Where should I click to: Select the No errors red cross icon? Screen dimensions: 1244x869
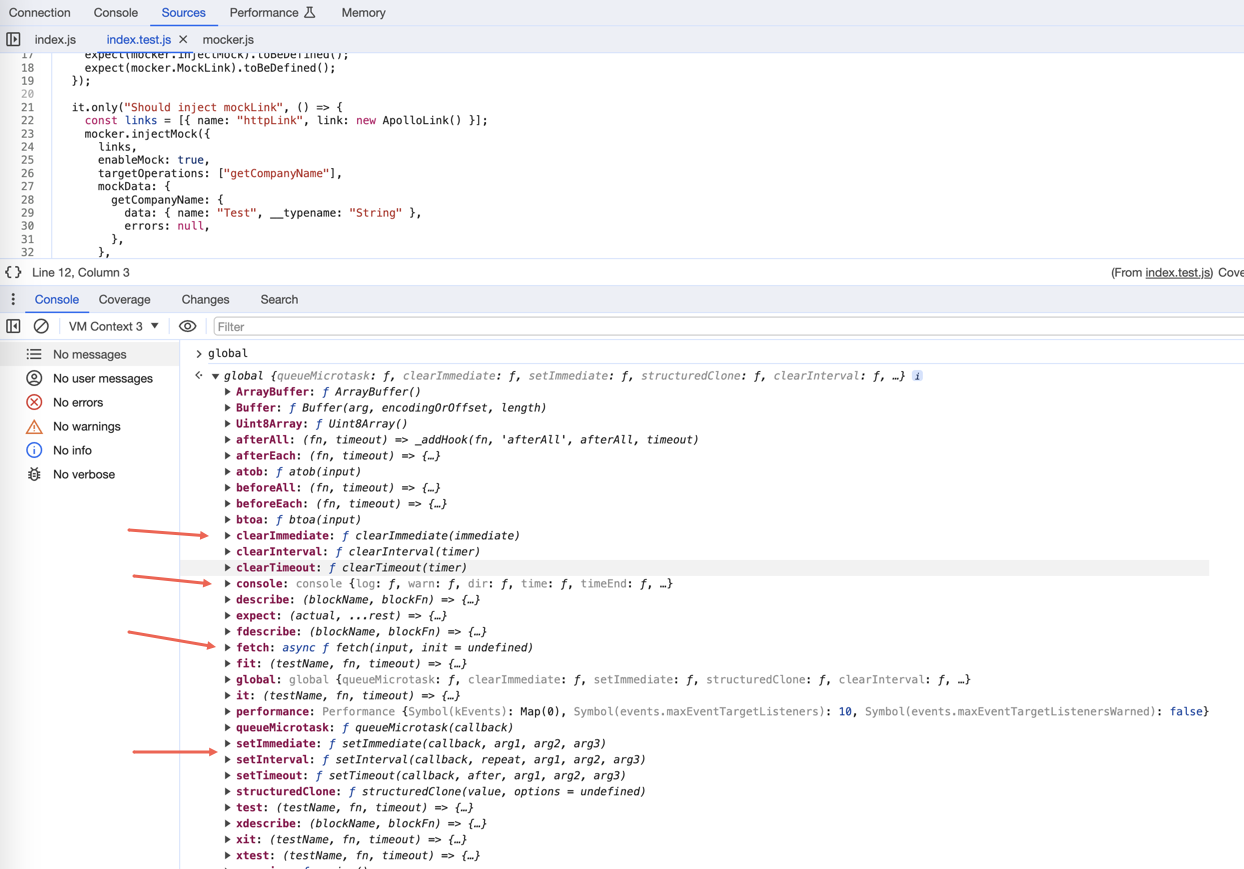[x=34, y=402]
